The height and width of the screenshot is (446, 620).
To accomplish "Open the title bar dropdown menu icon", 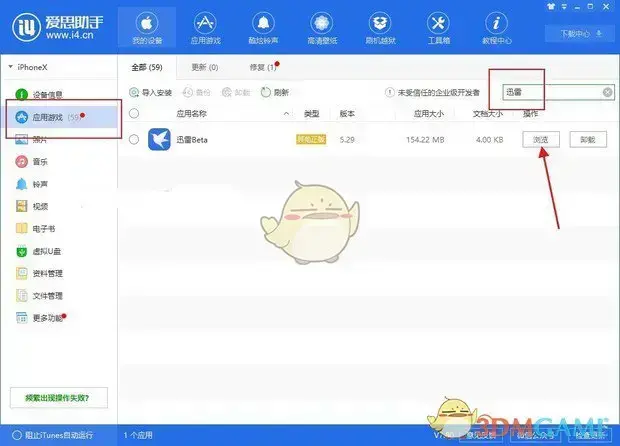I will point(564,6).
